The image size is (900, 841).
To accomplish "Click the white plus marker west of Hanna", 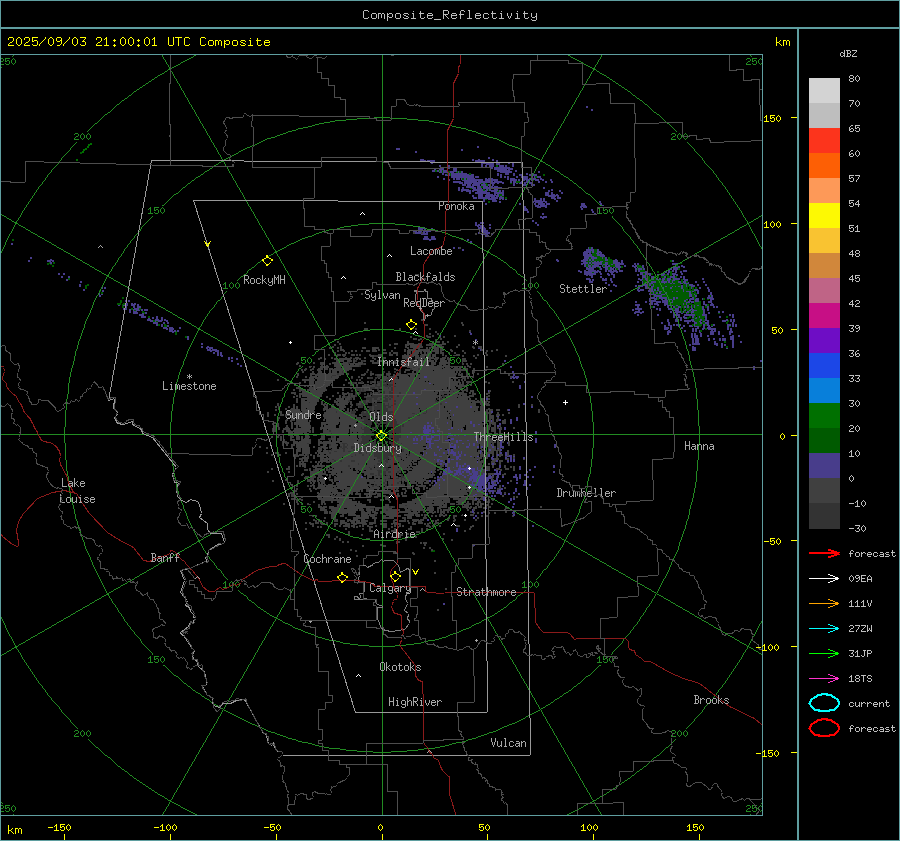I will tap(565, 402).
